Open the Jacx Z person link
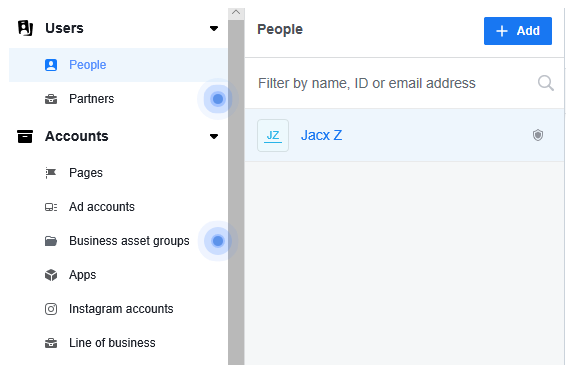 [x=321, y=135]
